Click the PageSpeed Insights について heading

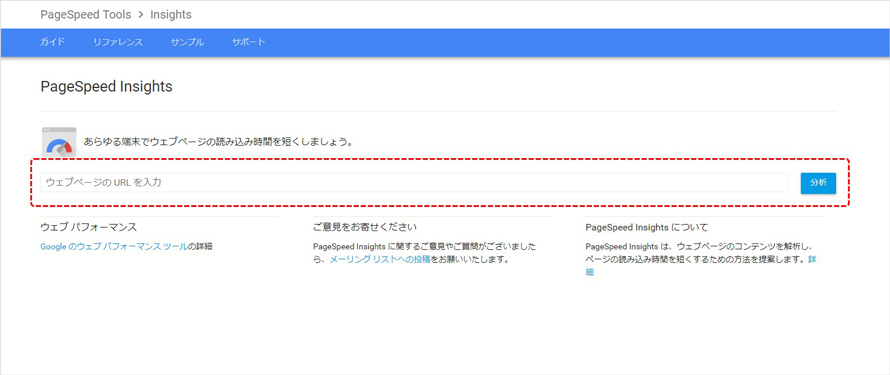tap(646, 227)
